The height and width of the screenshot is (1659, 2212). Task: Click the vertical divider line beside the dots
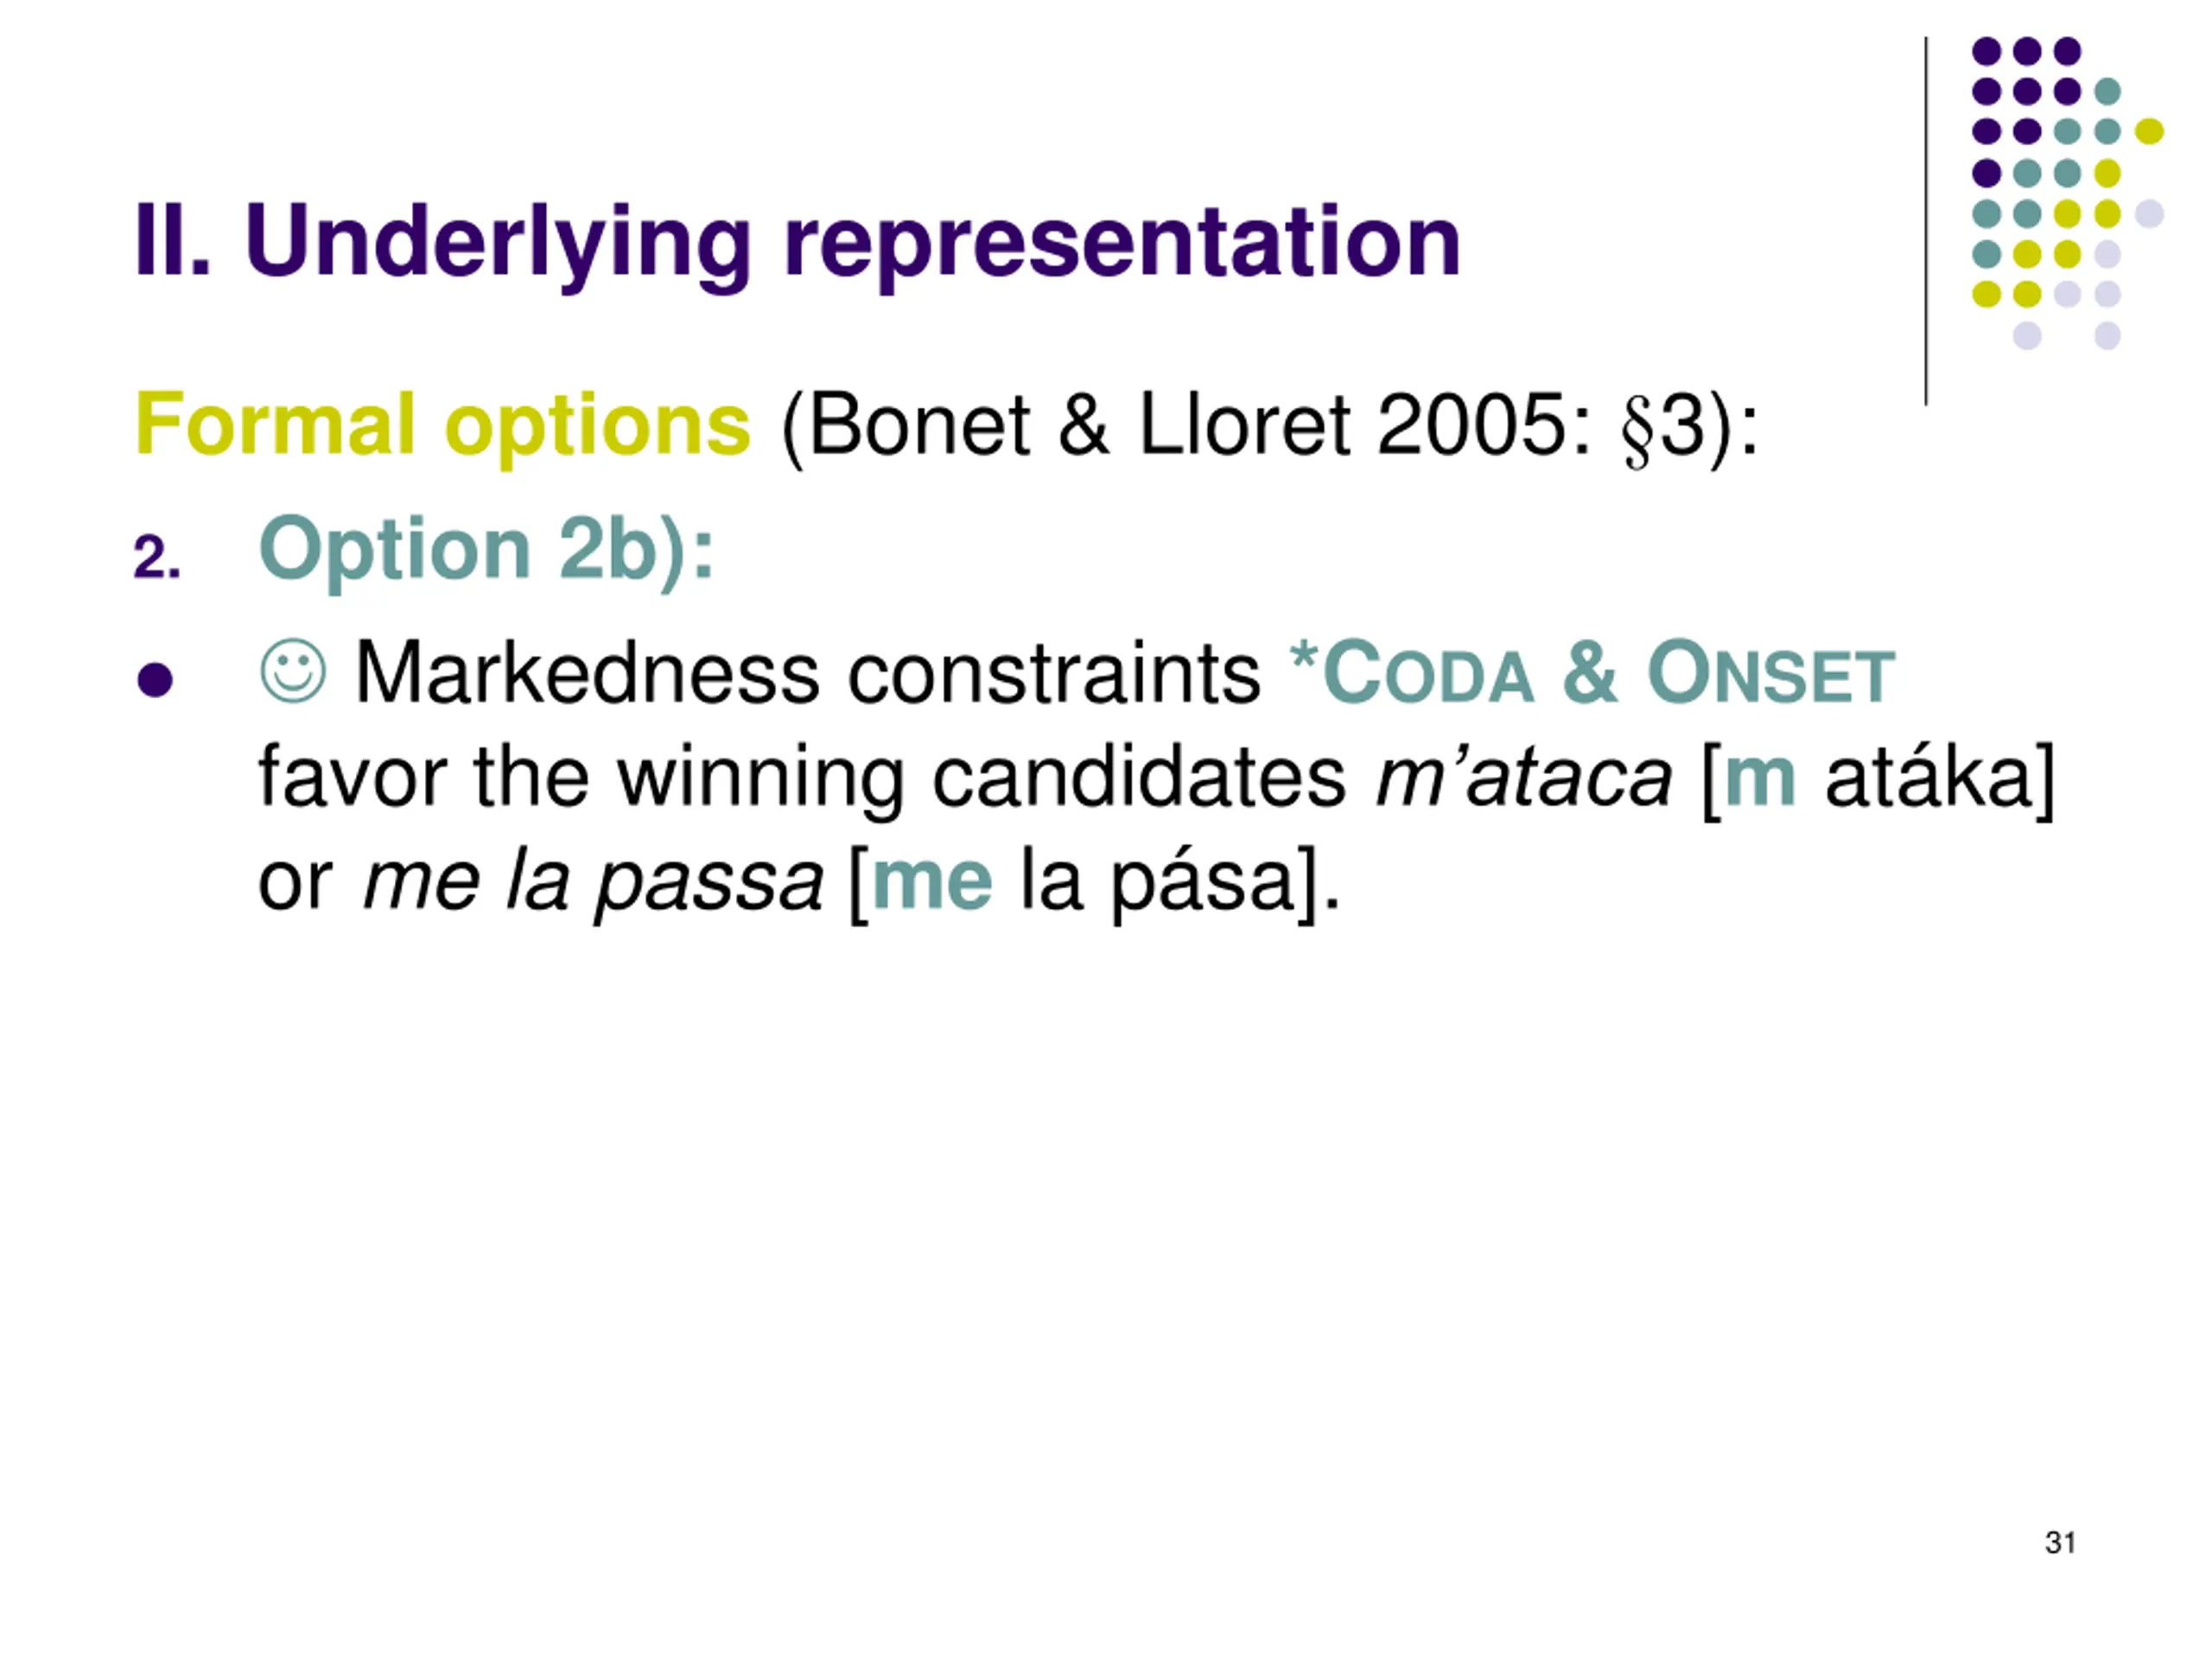(x=1926, y=221)
